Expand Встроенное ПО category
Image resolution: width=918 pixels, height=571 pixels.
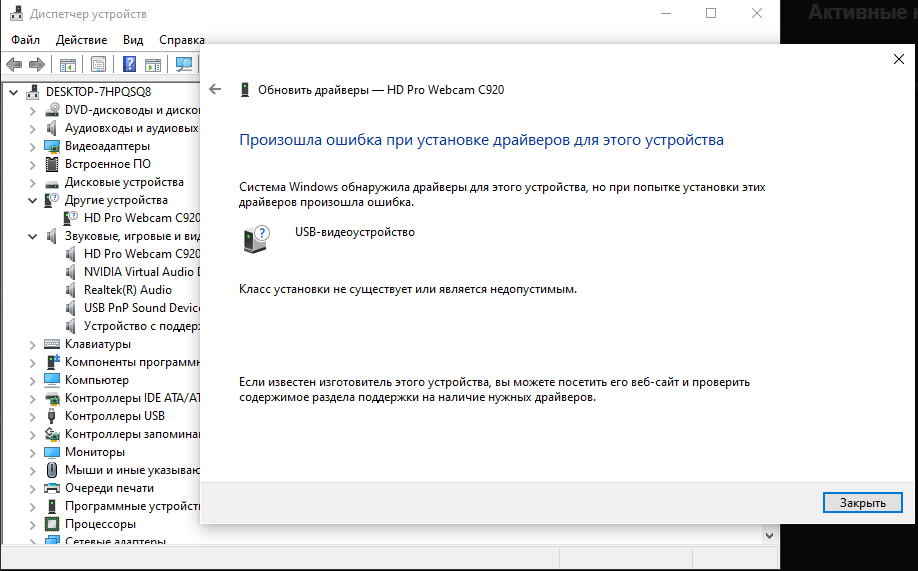[x=33, y=165]
